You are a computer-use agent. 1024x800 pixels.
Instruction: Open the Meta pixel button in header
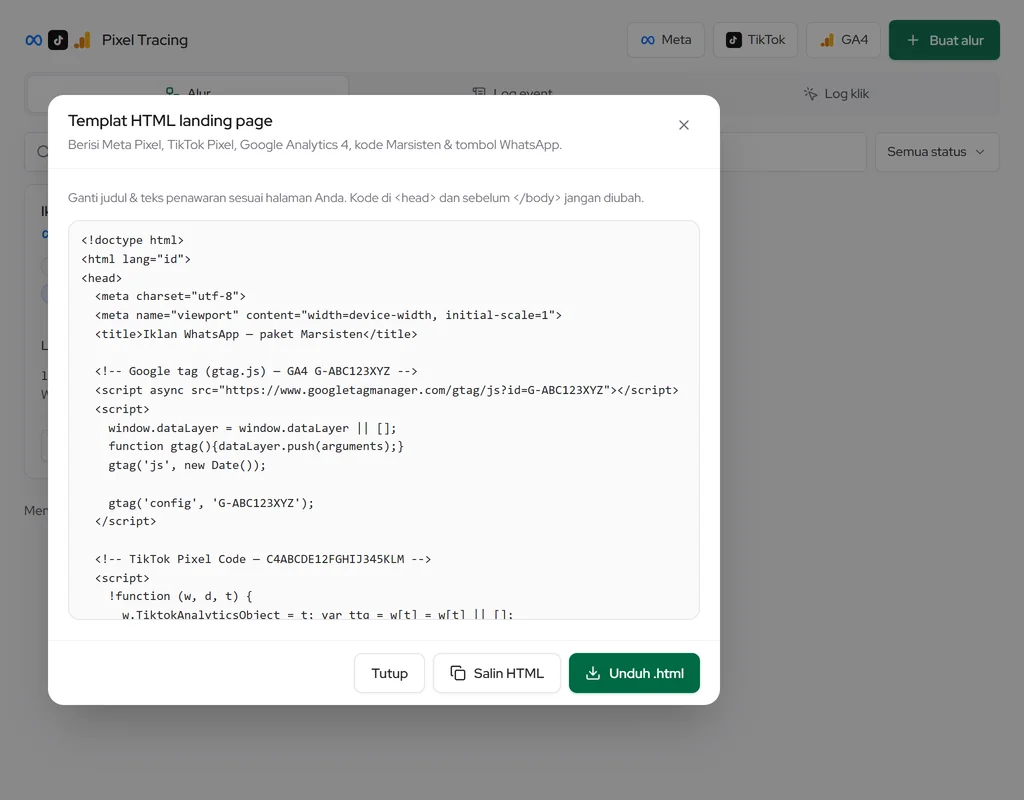(x=666, y=40)
